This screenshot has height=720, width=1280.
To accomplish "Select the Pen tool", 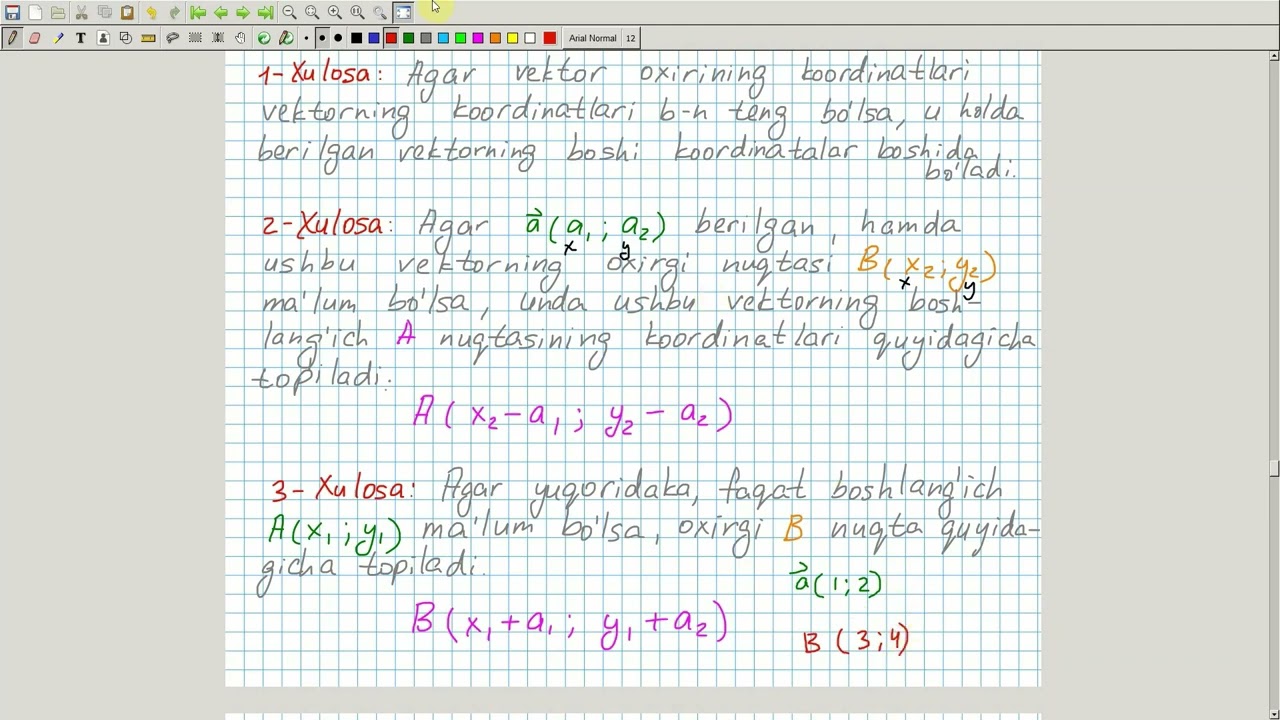I will (12, 38).
